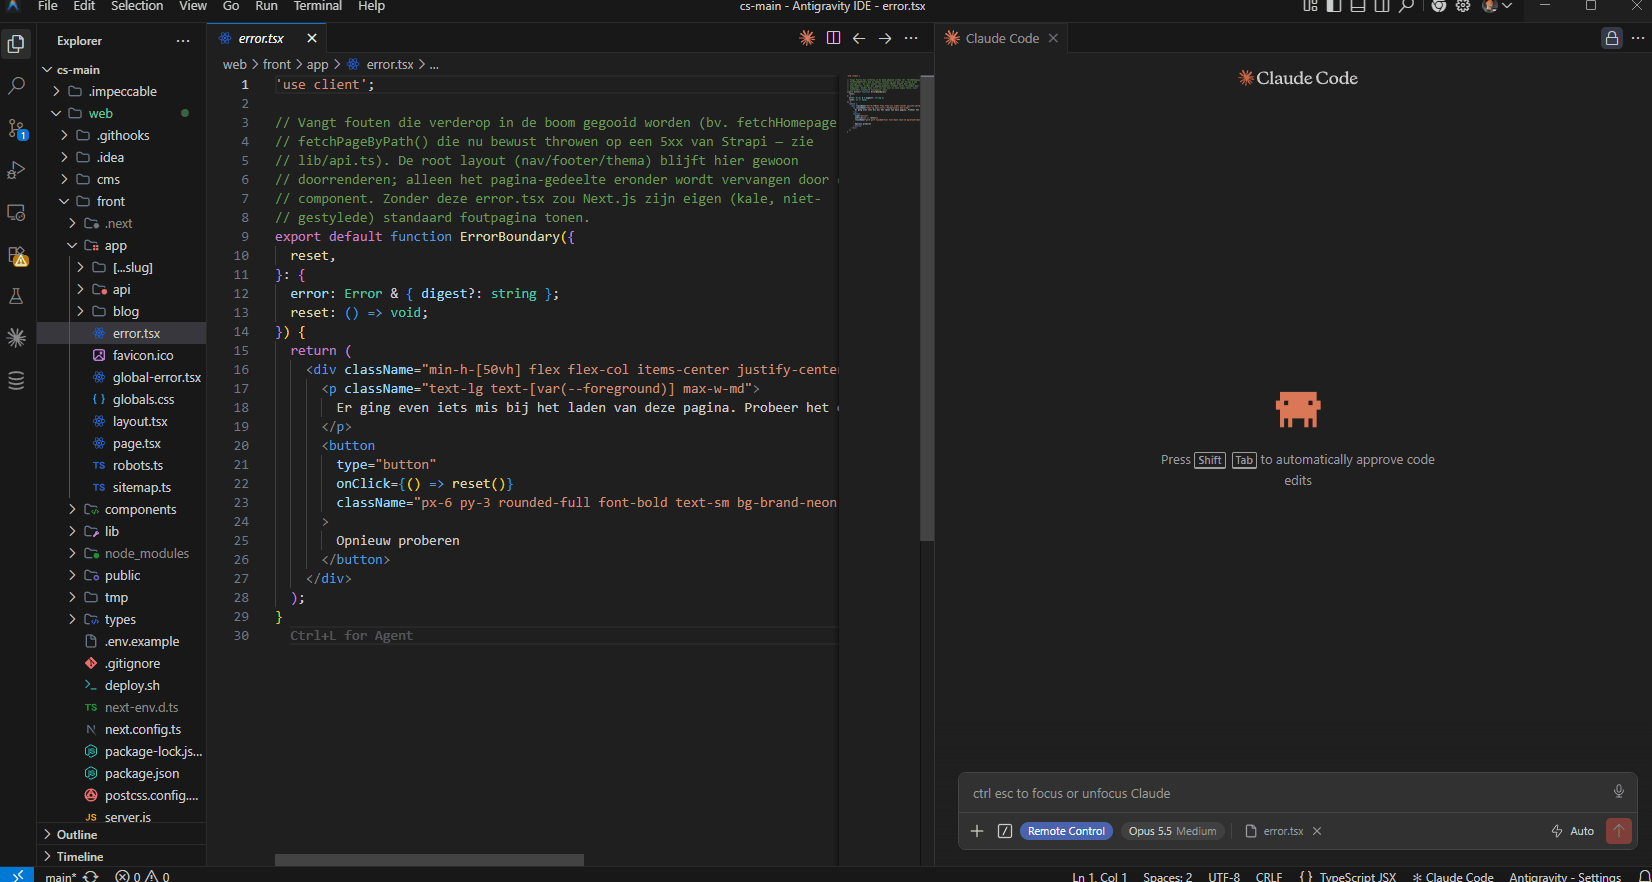Open editor more actions menu
This screenshot has height=882, width=1652.
[911, 38]
